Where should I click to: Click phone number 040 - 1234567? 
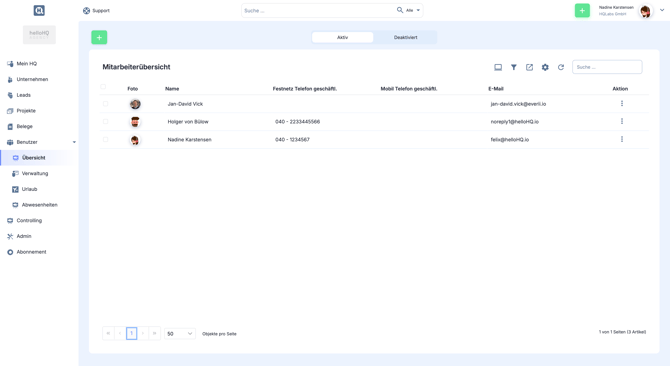(292, 140)
